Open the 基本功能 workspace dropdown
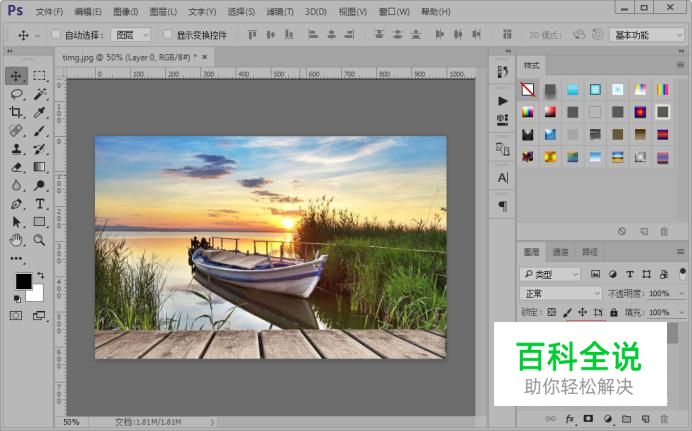The width and height of the screenshot is (692, 431). [x=647, y=35]
